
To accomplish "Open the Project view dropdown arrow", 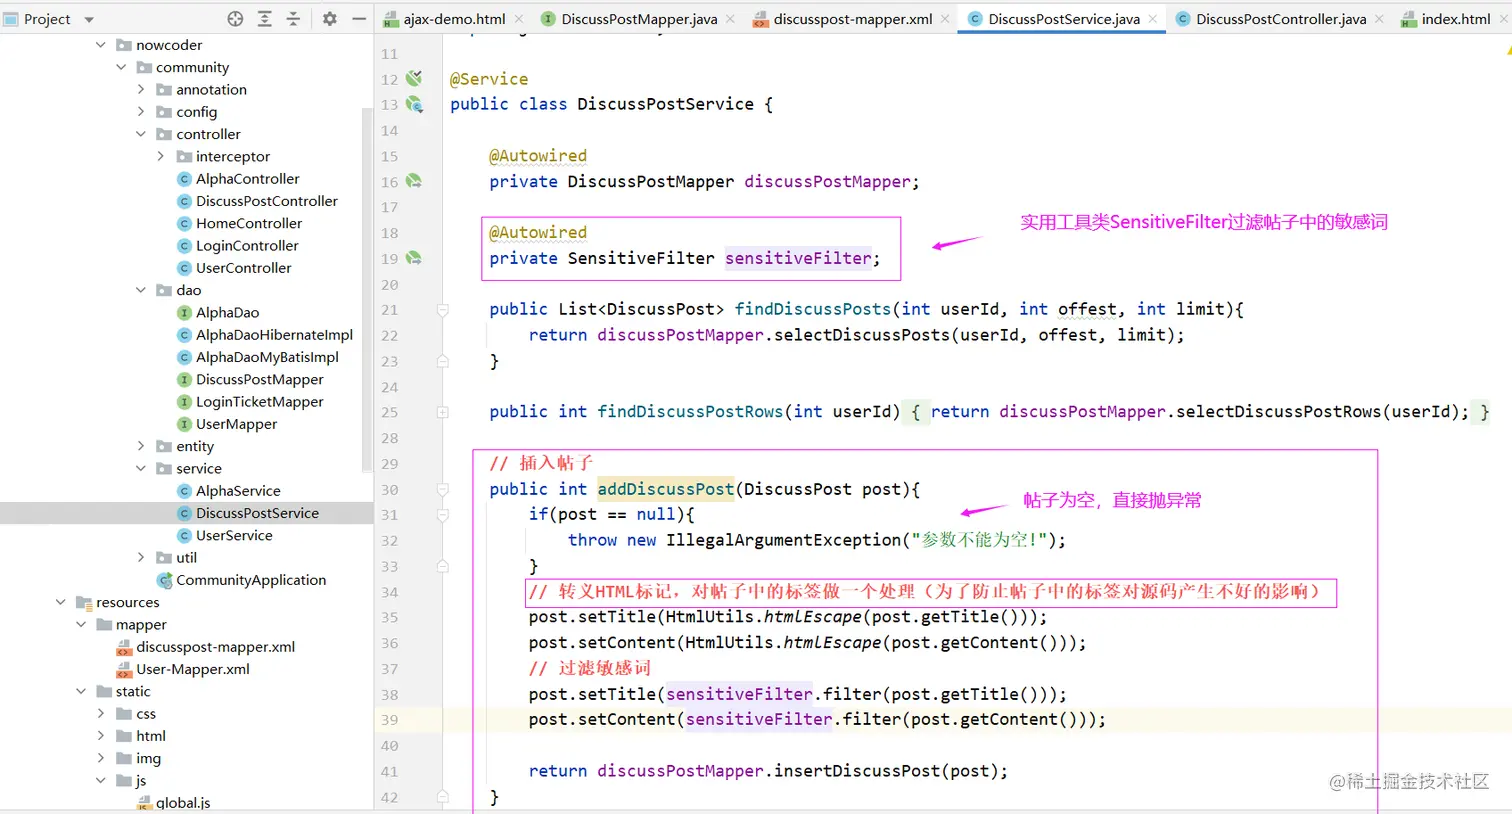I will (89, 19).
